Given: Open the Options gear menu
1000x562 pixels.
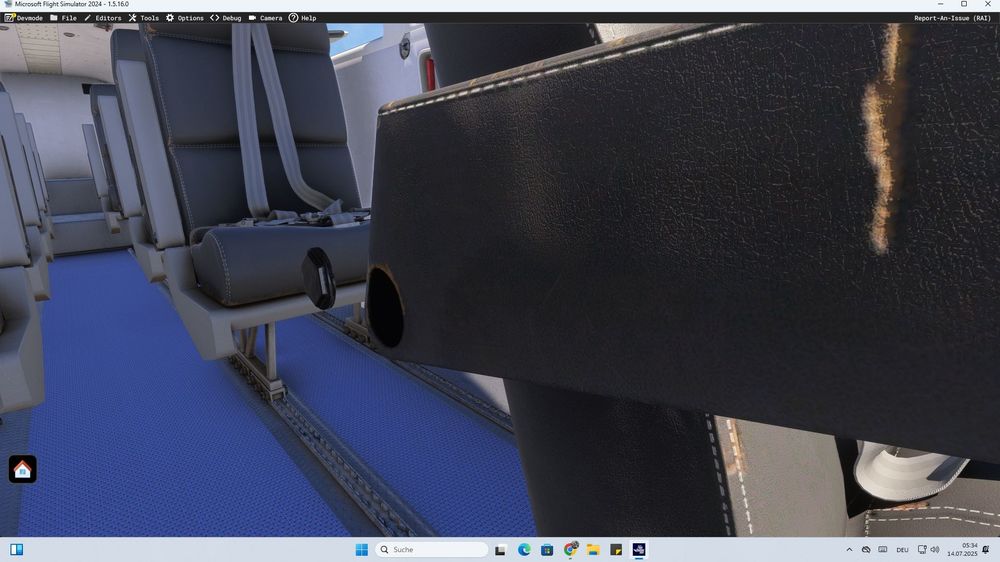Looking at the screenshot, I should tap(184, 18).
